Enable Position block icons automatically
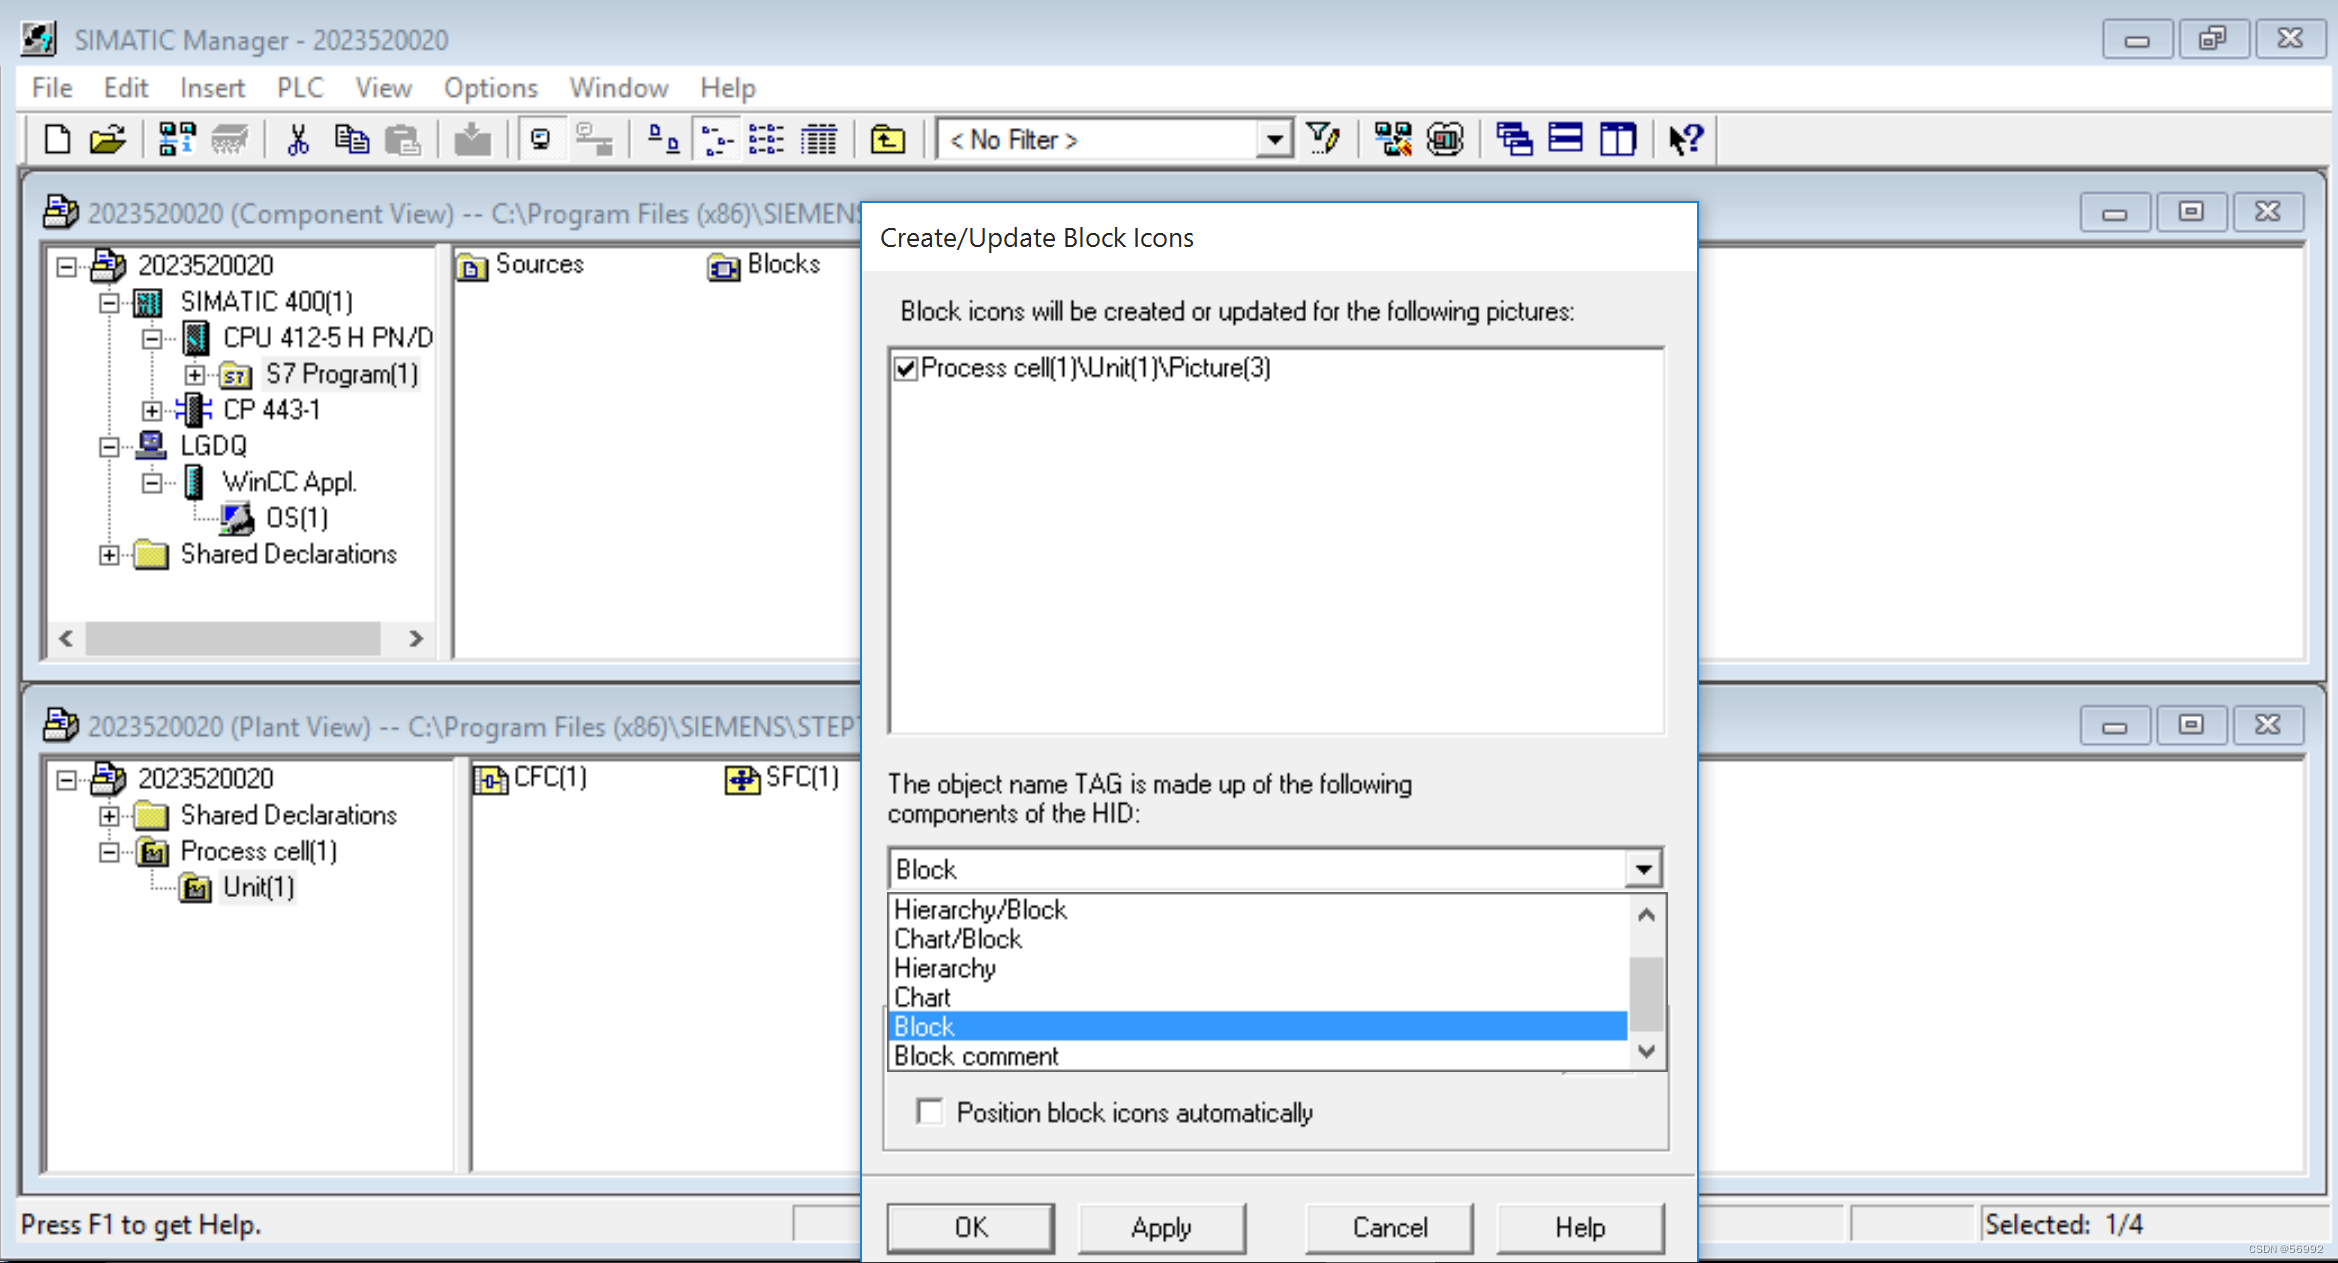 [x=930, y=1112]
